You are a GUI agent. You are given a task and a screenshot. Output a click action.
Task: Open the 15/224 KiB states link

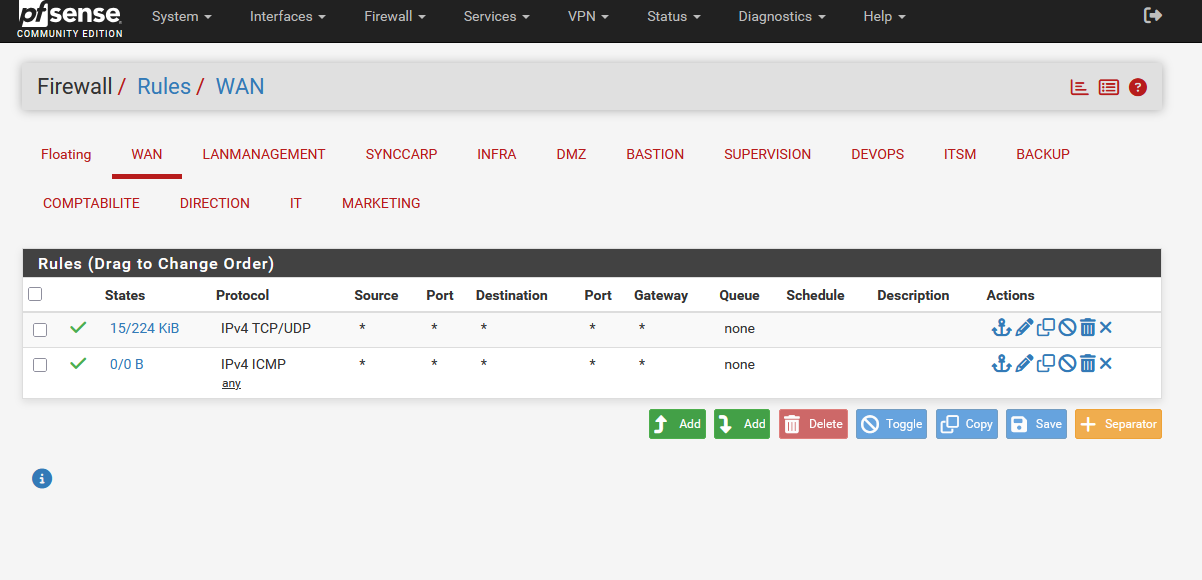tap(145, 328)
